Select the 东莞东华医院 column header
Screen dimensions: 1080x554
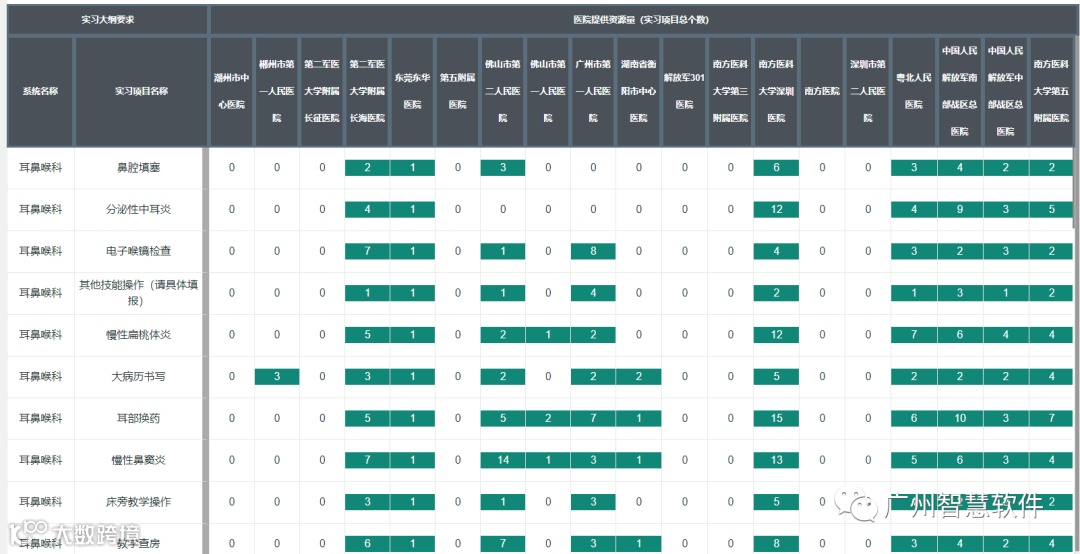click(413, 91)
